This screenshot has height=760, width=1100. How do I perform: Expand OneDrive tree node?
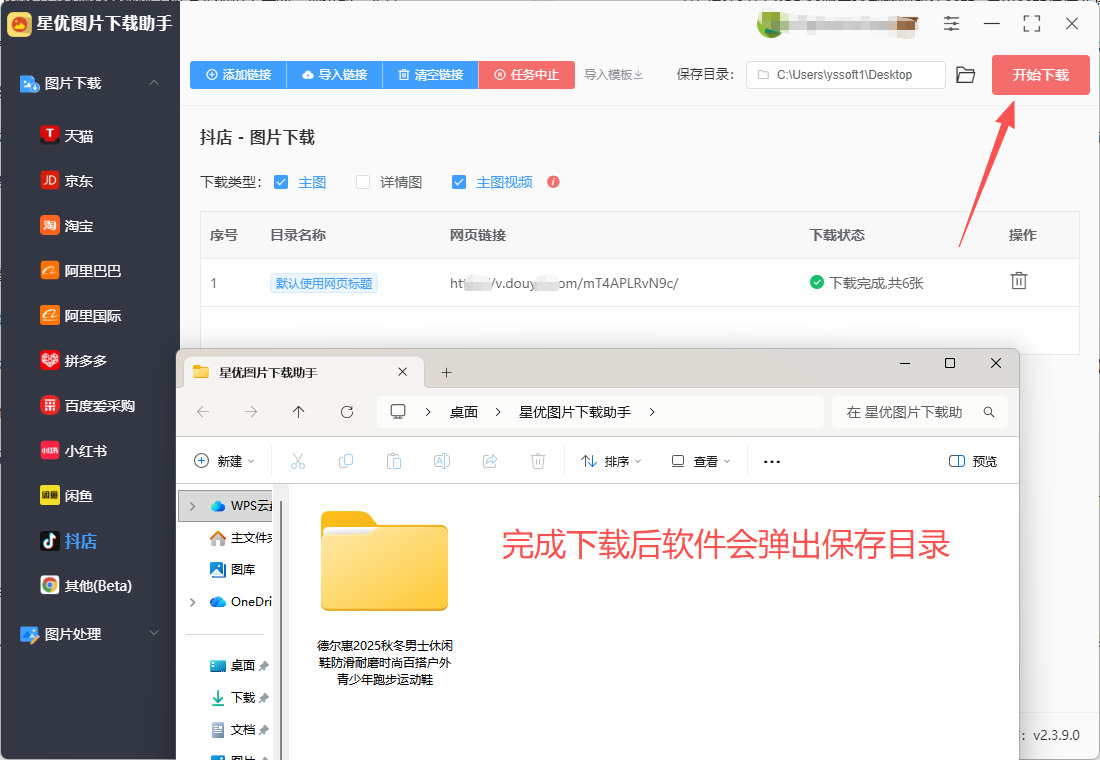(x=193, y=602)
